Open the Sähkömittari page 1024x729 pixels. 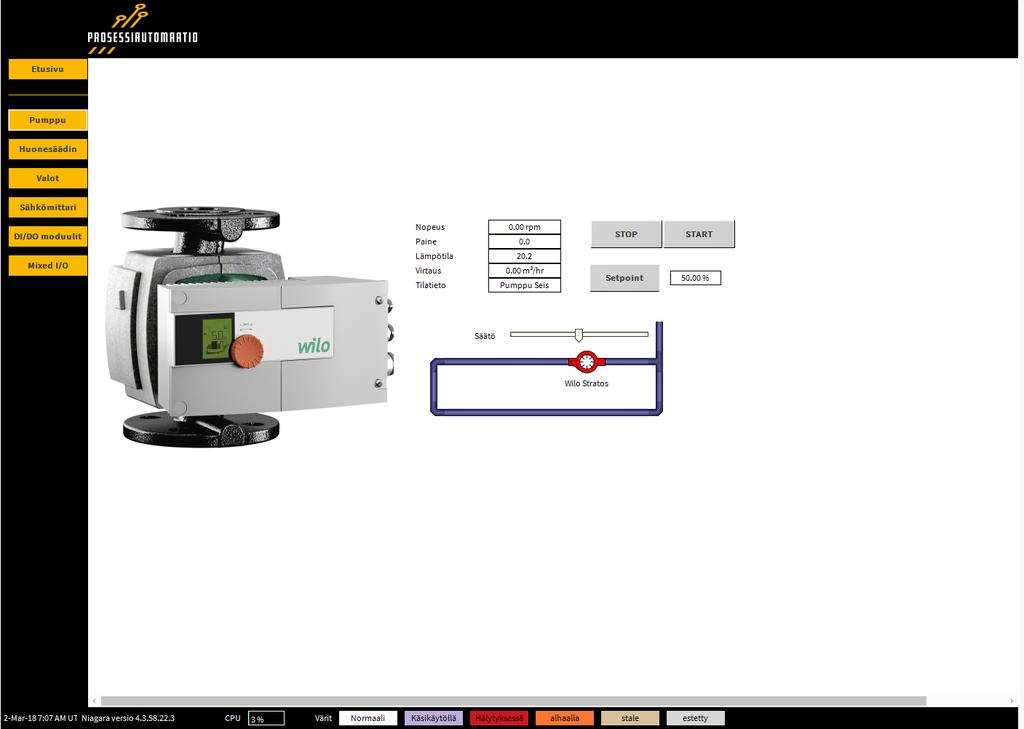click(48, 207)
